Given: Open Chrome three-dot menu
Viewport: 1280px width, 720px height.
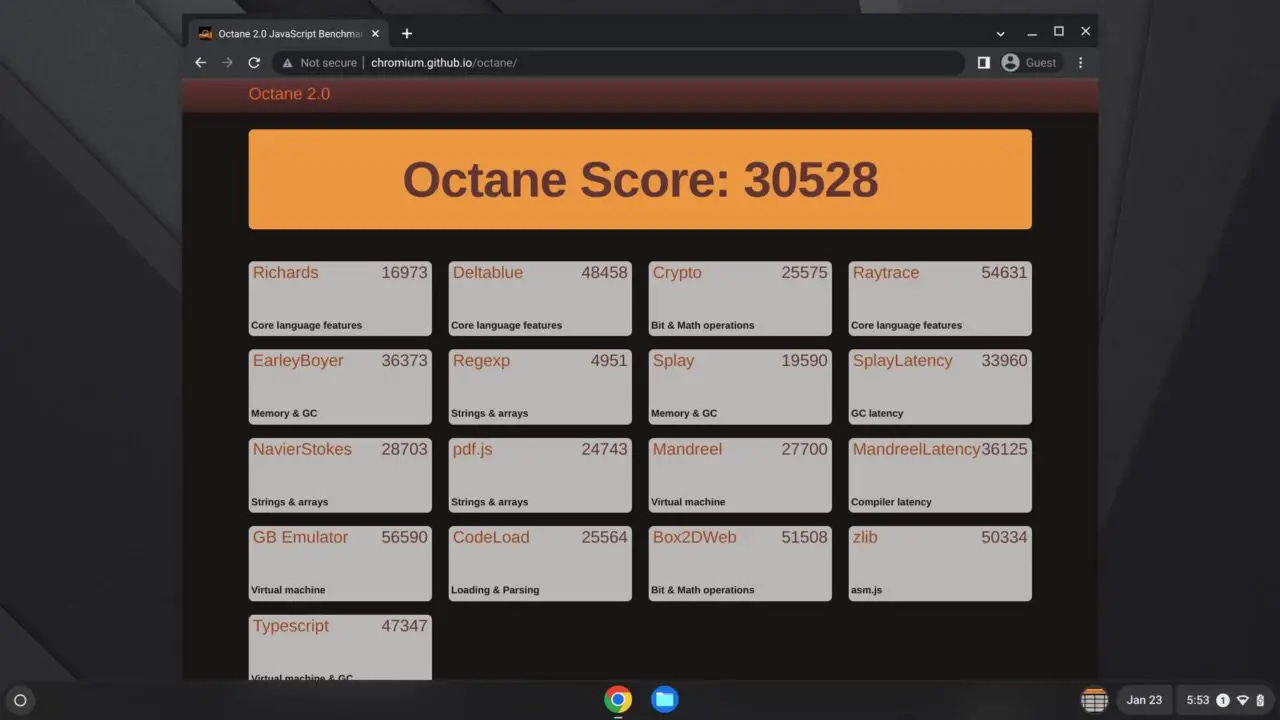Looking at the screenshot, I should click(1080, 62).
